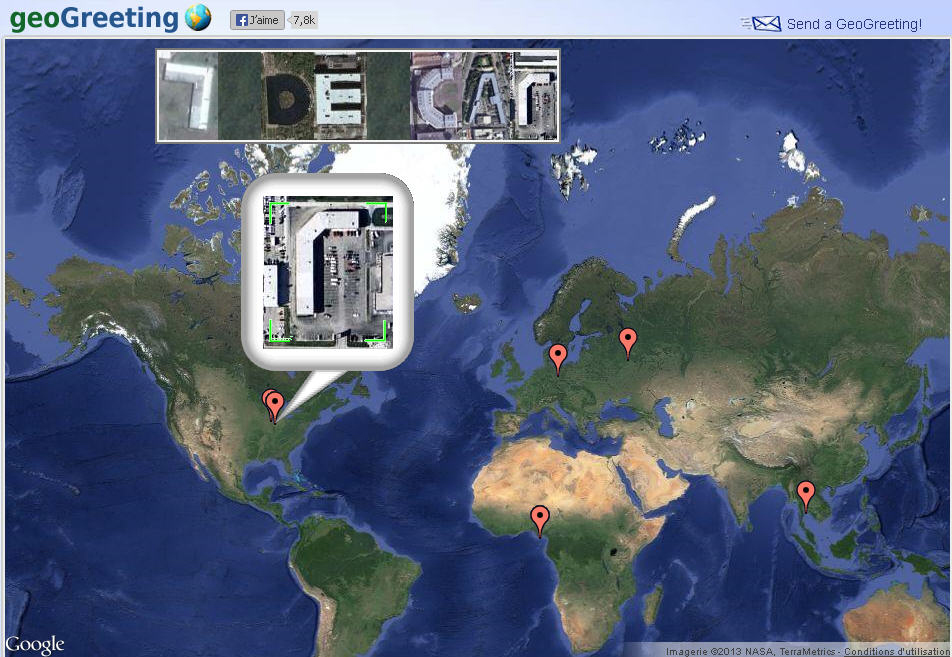Select the letter D building thumbnail
The width and height of the screenshot is (952, 657).
(288, 96)
